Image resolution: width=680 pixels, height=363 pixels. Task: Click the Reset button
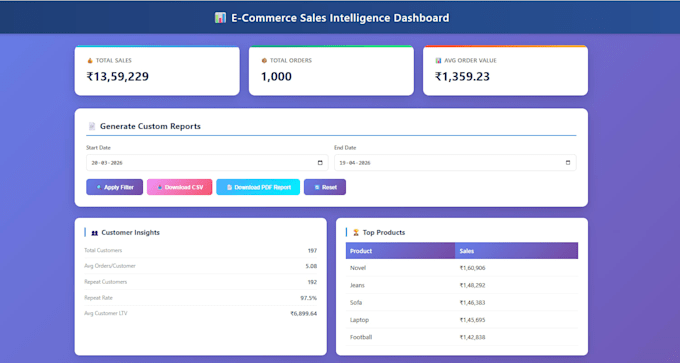click(325, 187)
